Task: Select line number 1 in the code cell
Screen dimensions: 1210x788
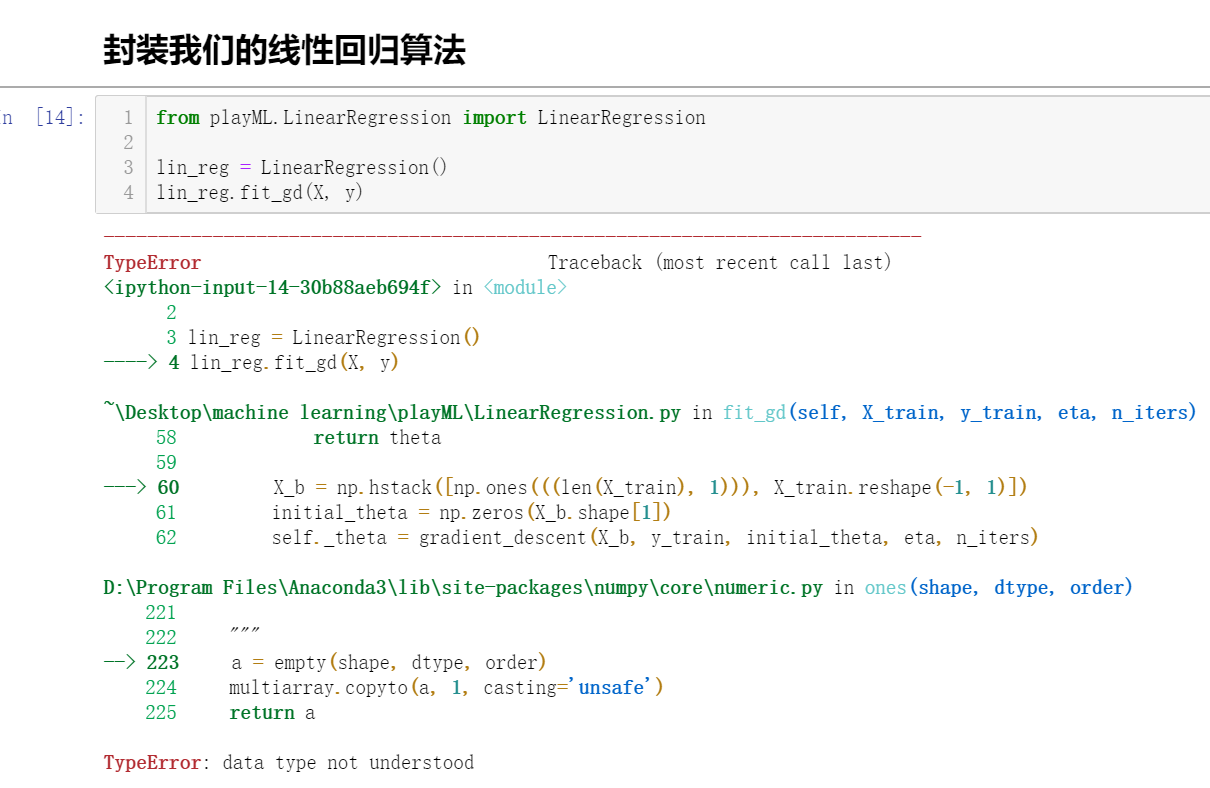Action: [128, 117]
